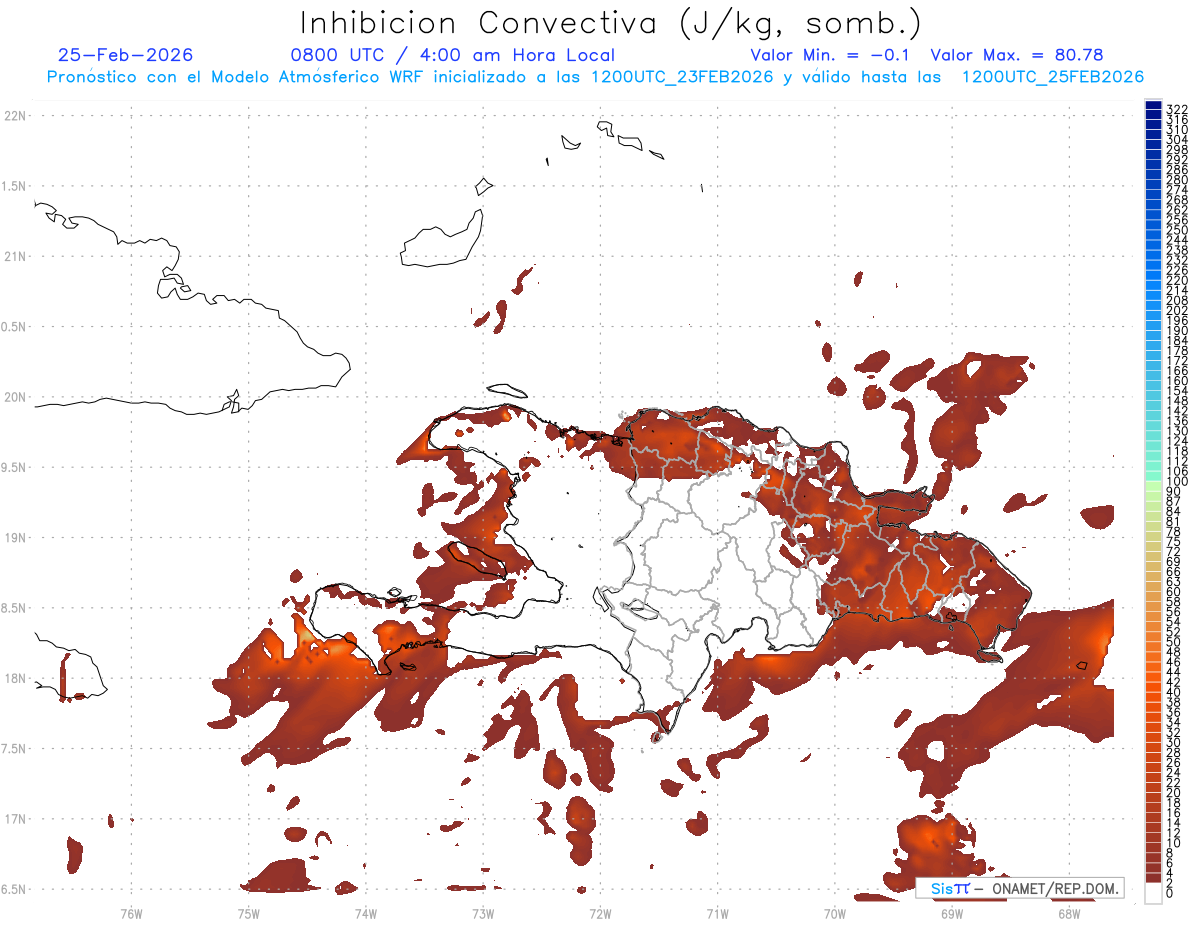Click the "20N" latitude label

point(15,397)
